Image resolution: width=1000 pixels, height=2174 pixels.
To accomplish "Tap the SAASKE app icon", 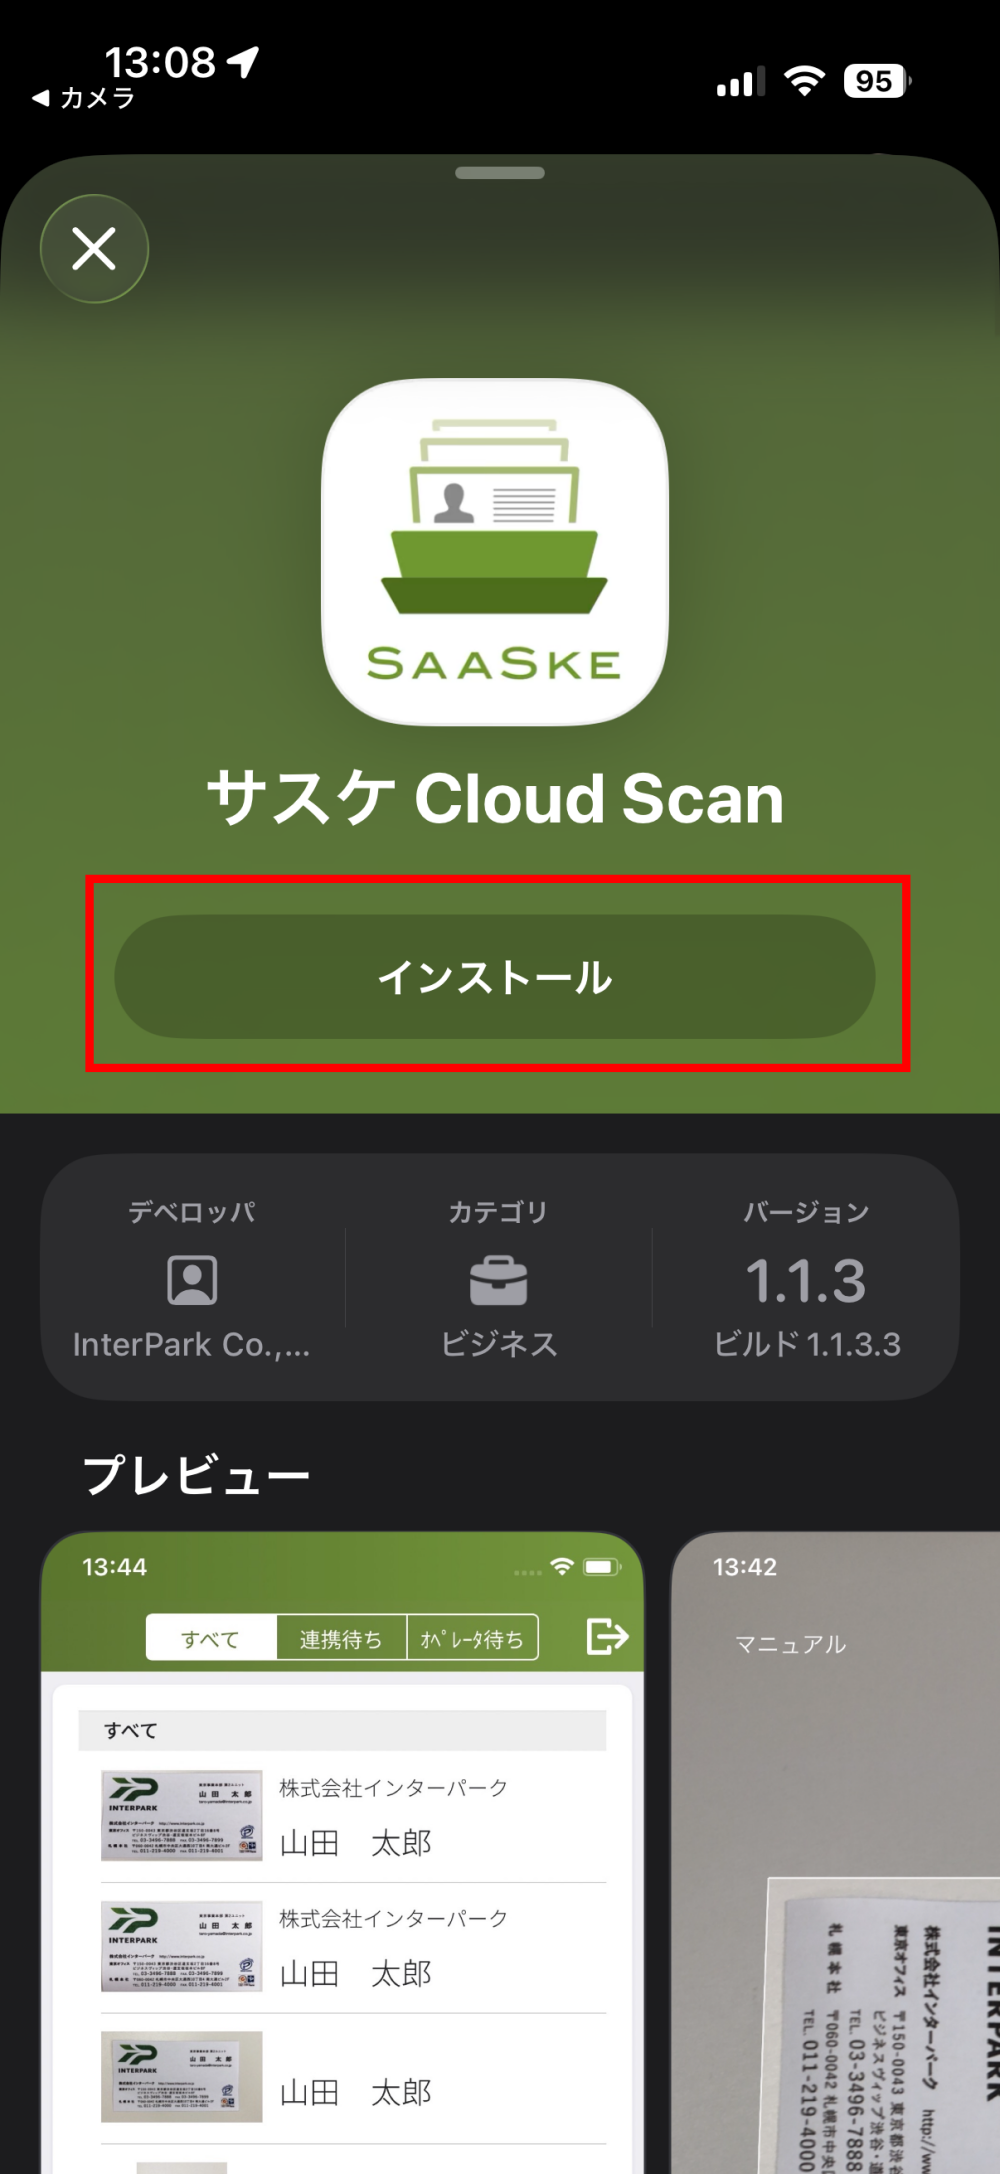I will 495,552.
